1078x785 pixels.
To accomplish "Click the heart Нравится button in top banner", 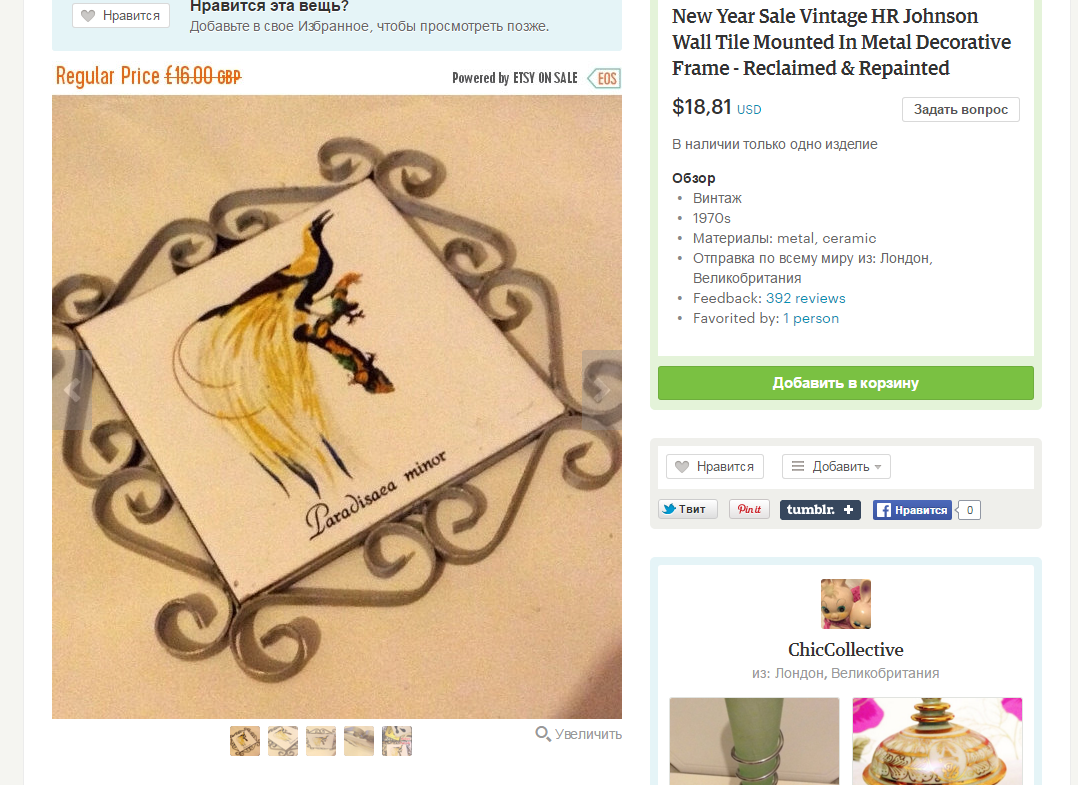I will point(121,15).
